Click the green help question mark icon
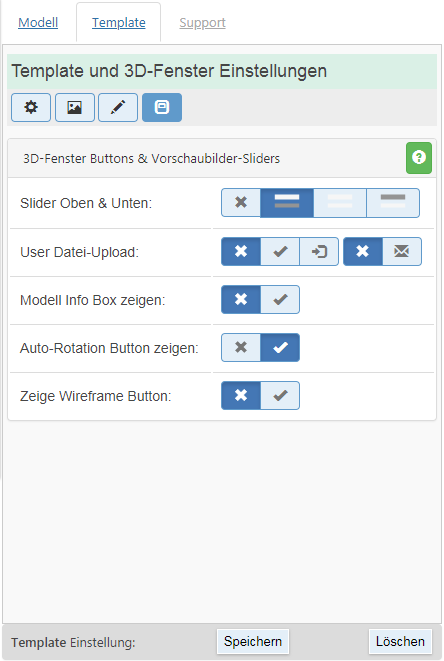This screenshot has height=661, width=444. pyautogui.click(x=419, y=158)
